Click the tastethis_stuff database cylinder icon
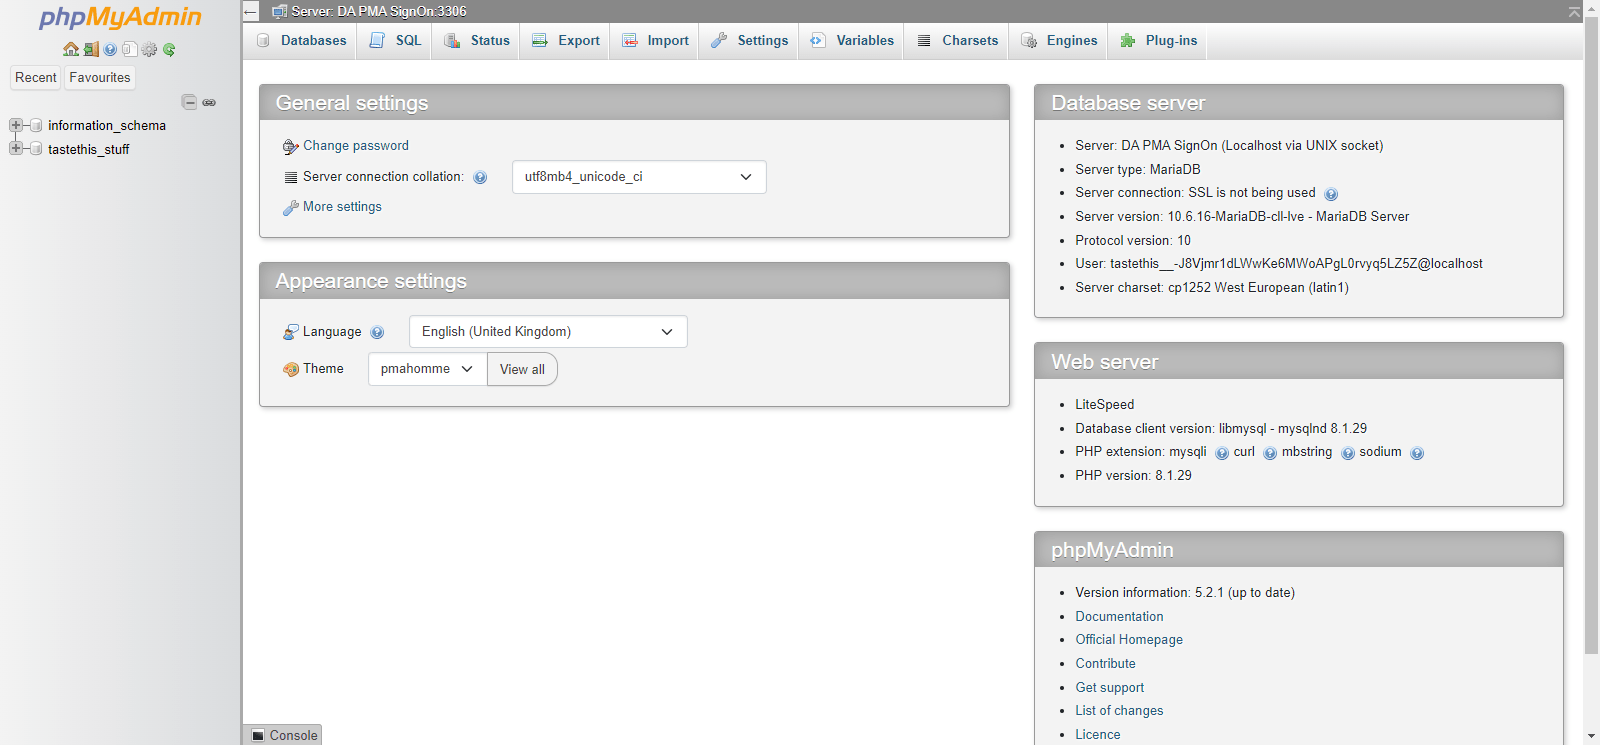The height and width of the screenshot is (745, 1600). click(37, 149)
